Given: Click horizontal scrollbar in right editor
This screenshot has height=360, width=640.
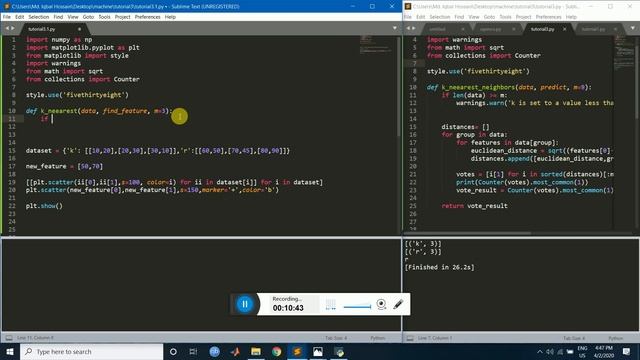Looking at the screenshot, I should pos(467,233).
